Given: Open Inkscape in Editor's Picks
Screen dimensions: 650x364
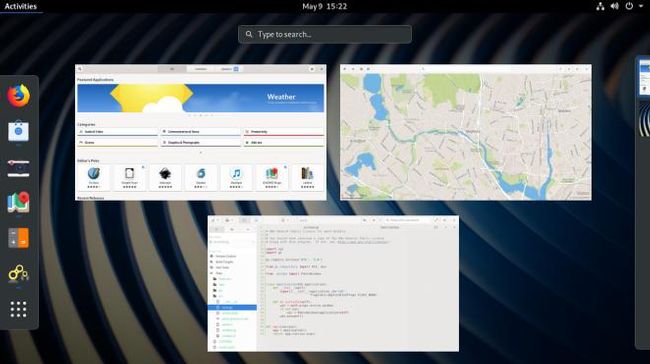Looking at the screenshot, I should click(x=165, y=177).
